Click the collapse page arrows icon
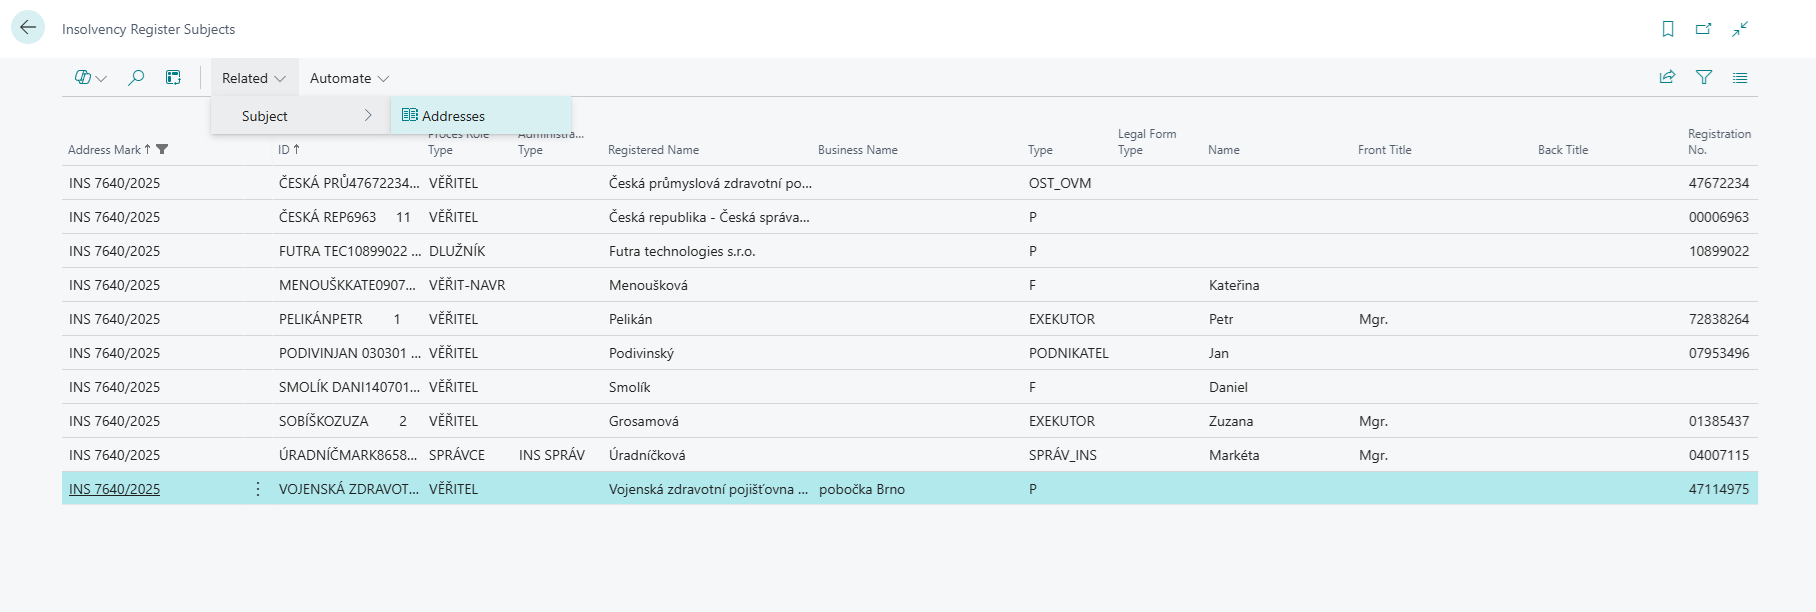 tap(1740, 29)
